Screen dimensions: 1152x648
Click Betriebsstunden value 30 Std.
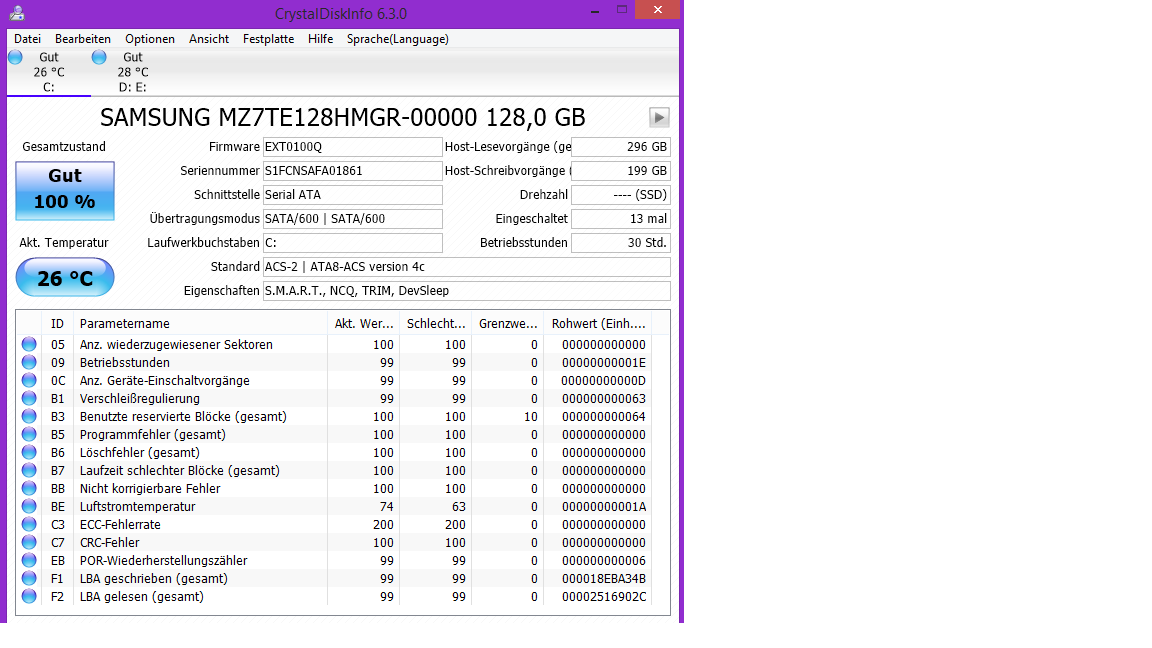coord(621,242)
